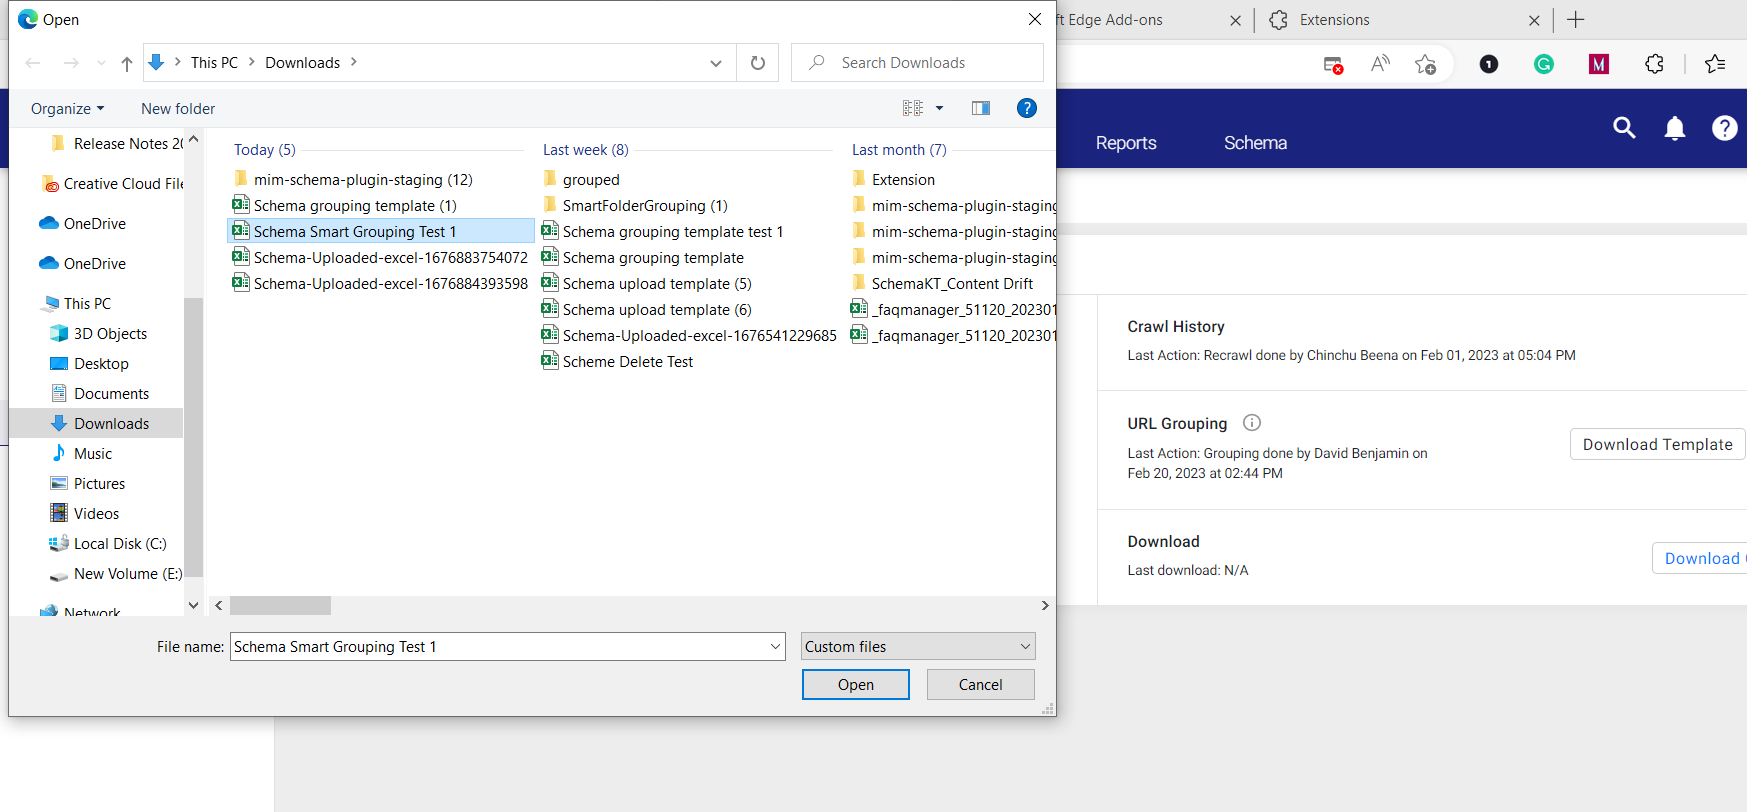Open the Custom files type dropdown
The height and width of the screenshot is (812, 1747).
918,646
